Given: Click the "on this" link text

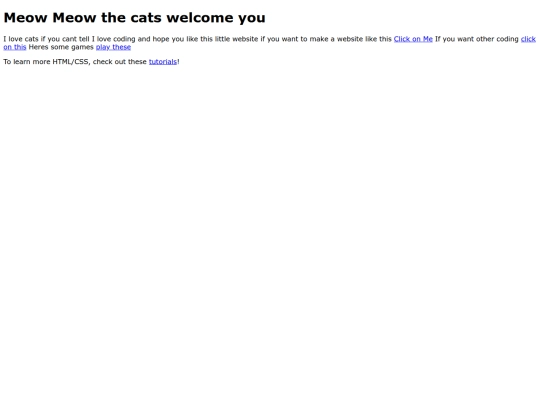Looking at the screenshot, I should coord(15,47).
